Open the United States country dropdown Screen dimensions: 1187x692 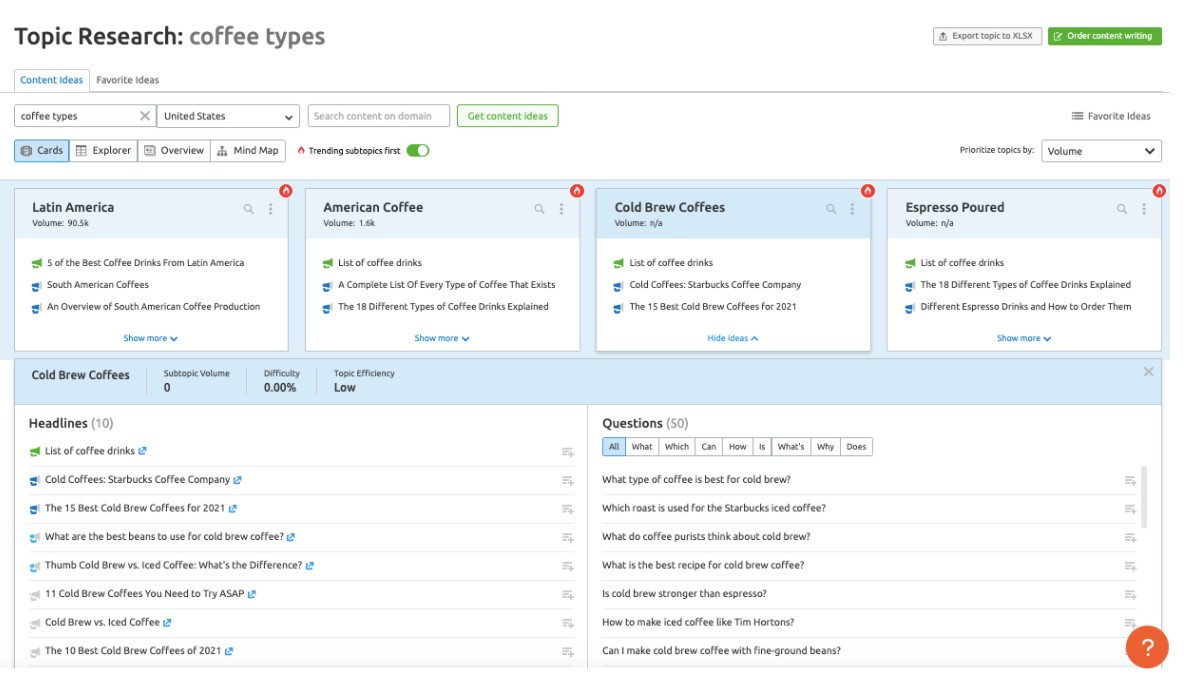tap(228, 116)
